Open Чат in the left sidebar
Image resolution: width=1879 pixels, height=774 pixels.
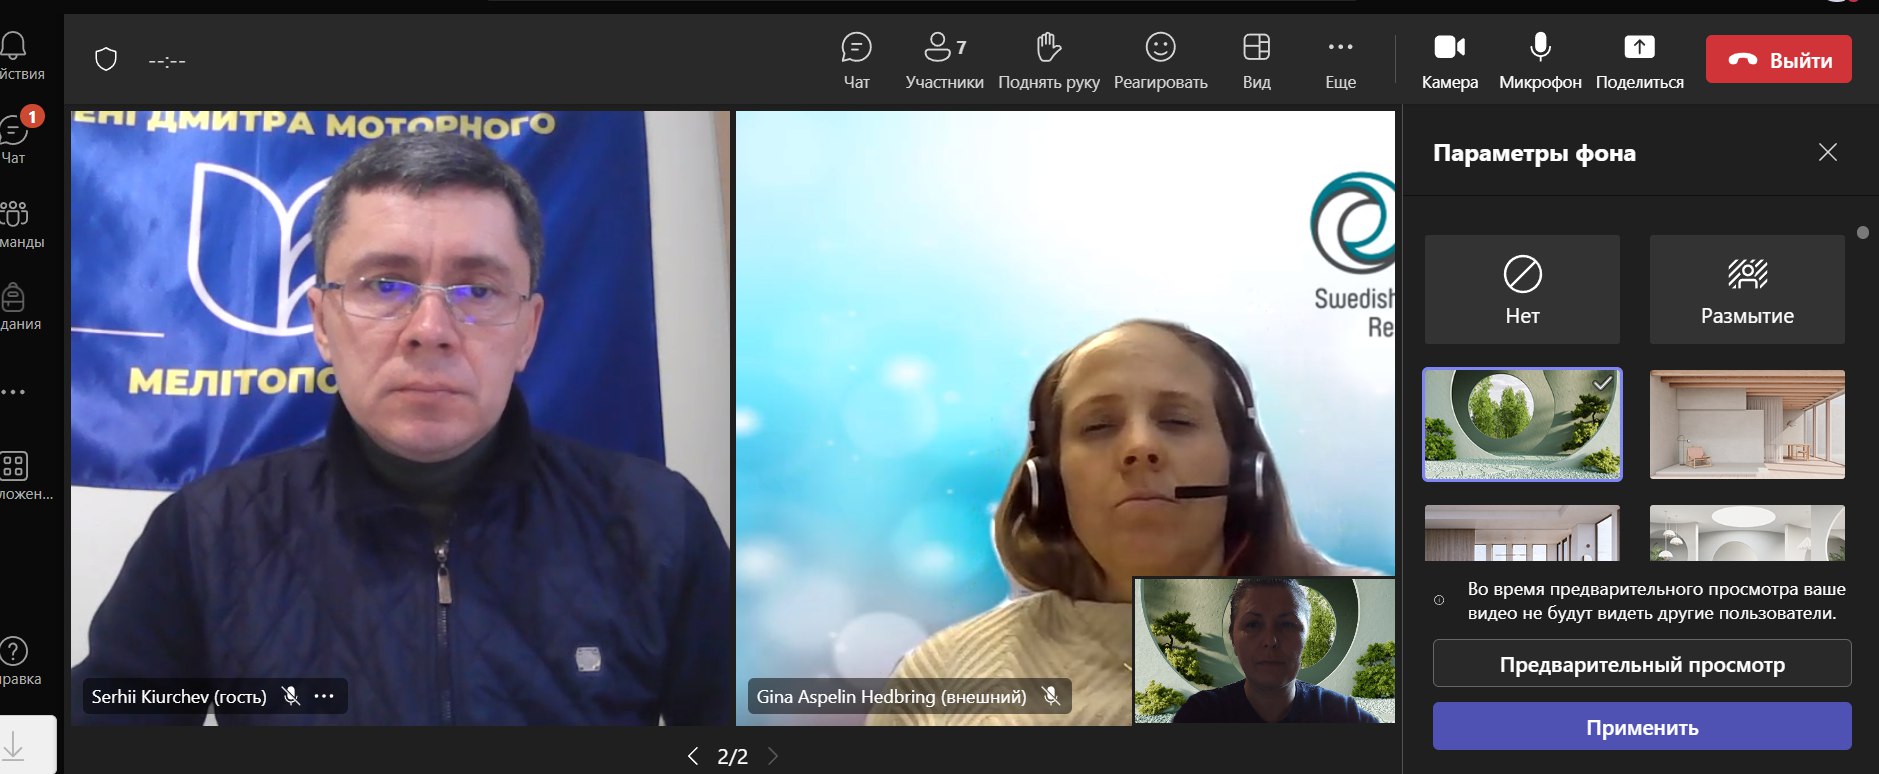click(14, 137)
